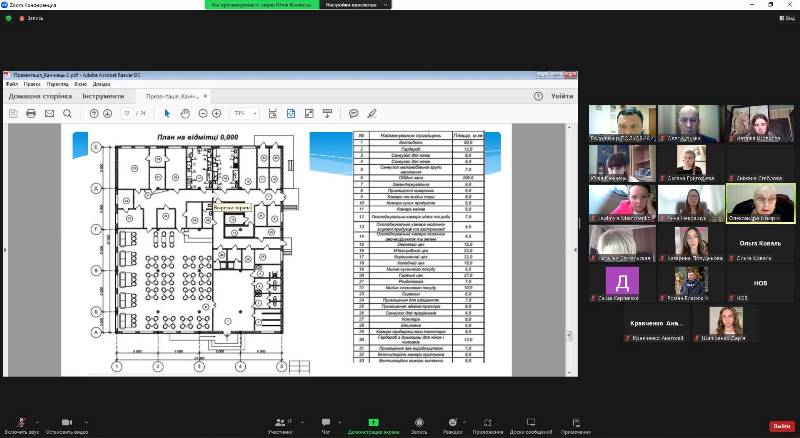Click Увійти sign-in link in Acrobat

pos(562,96)
